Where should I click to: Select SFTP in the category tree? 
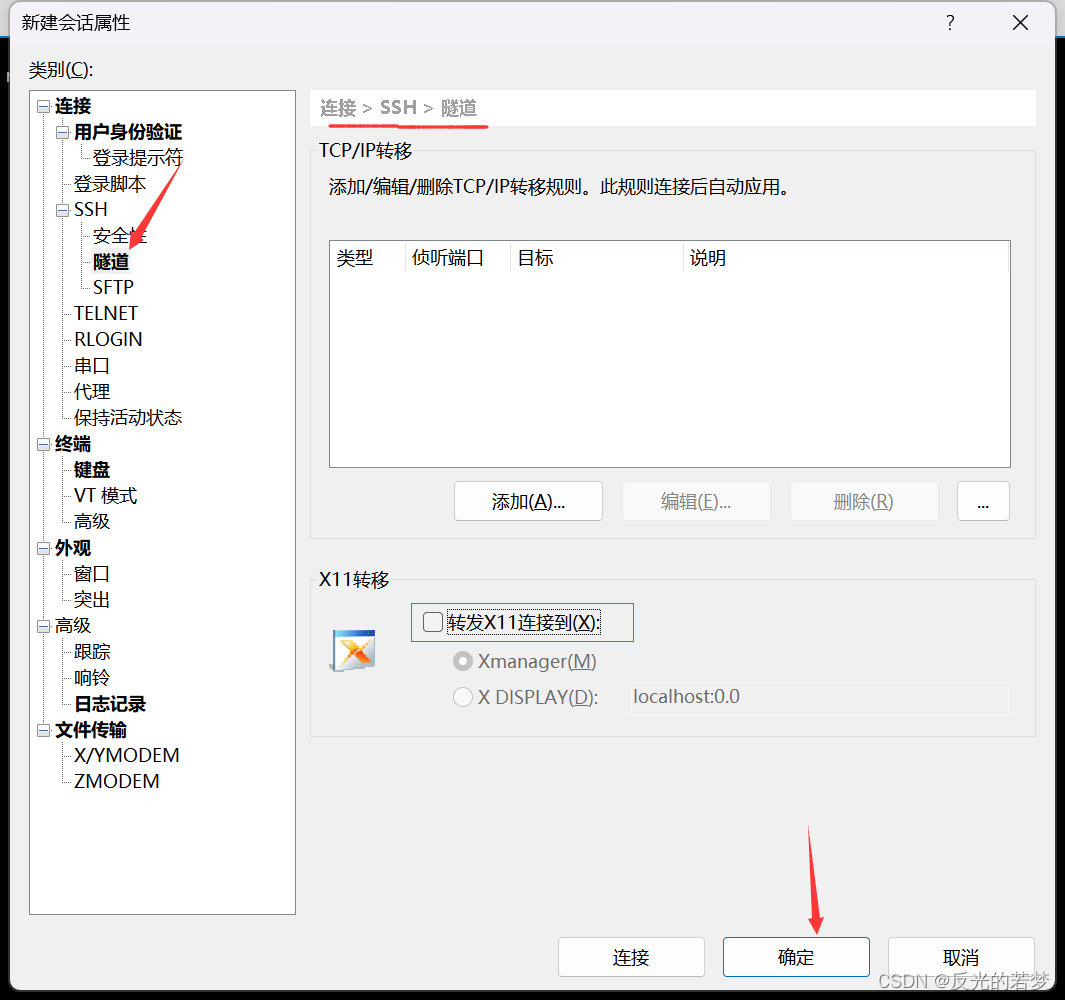[111, 287]
